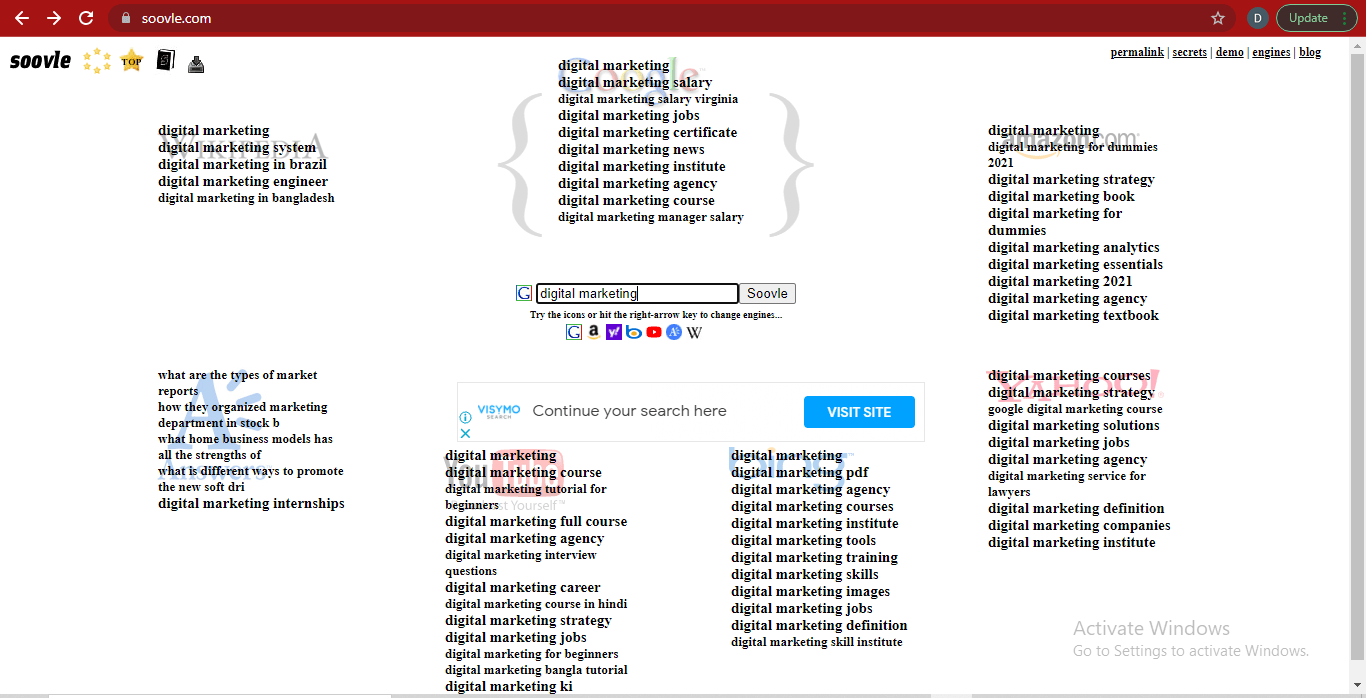Click the Soovle search button

(x=767, y=293)
